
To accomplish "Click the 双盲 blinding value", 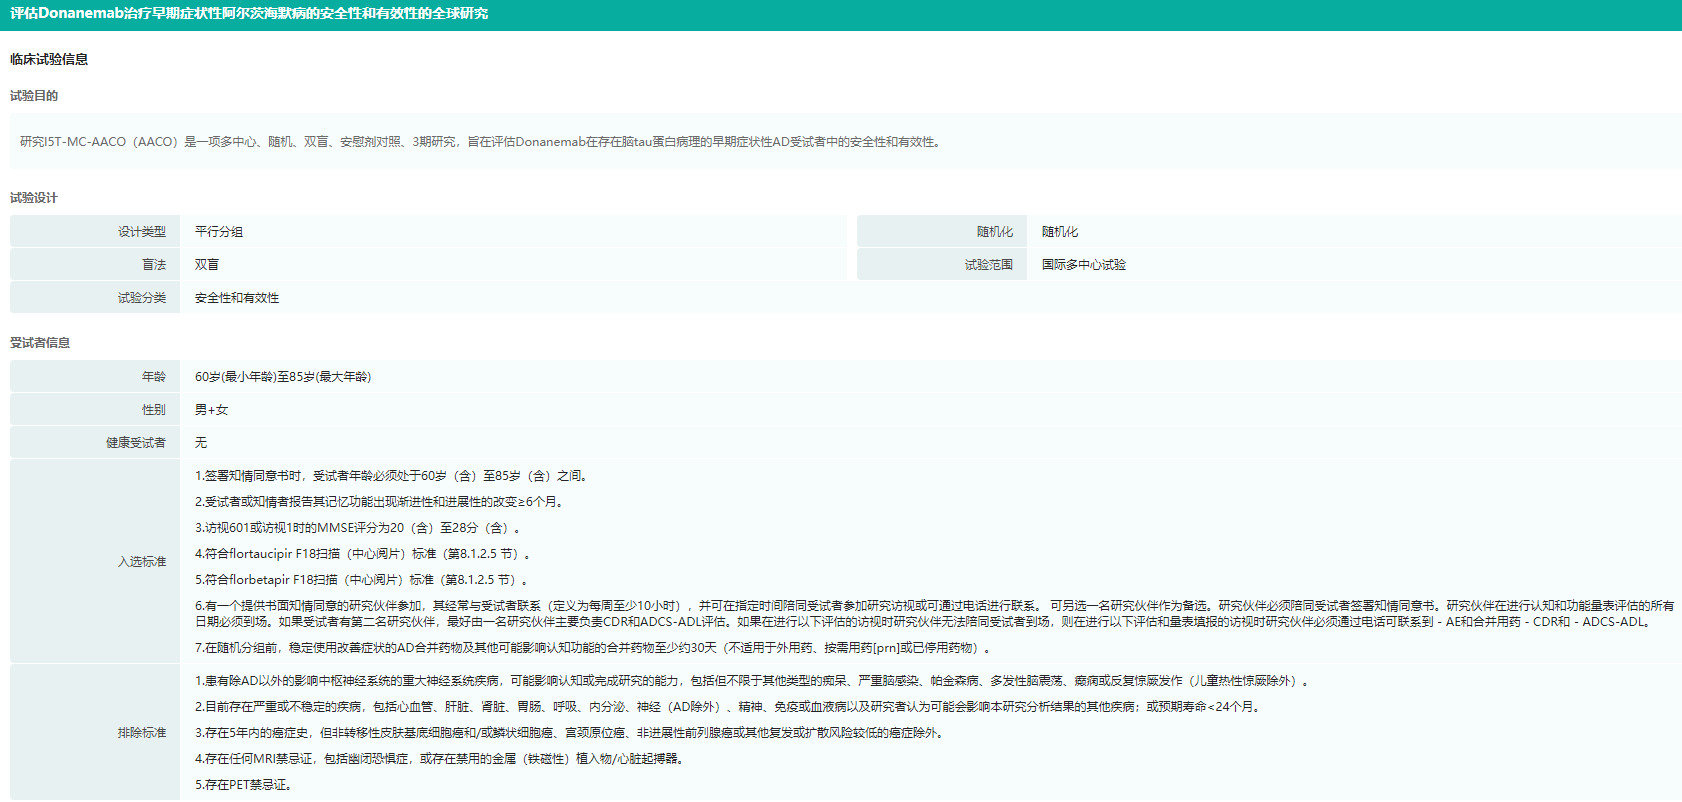I will click(x=207, y=265).
